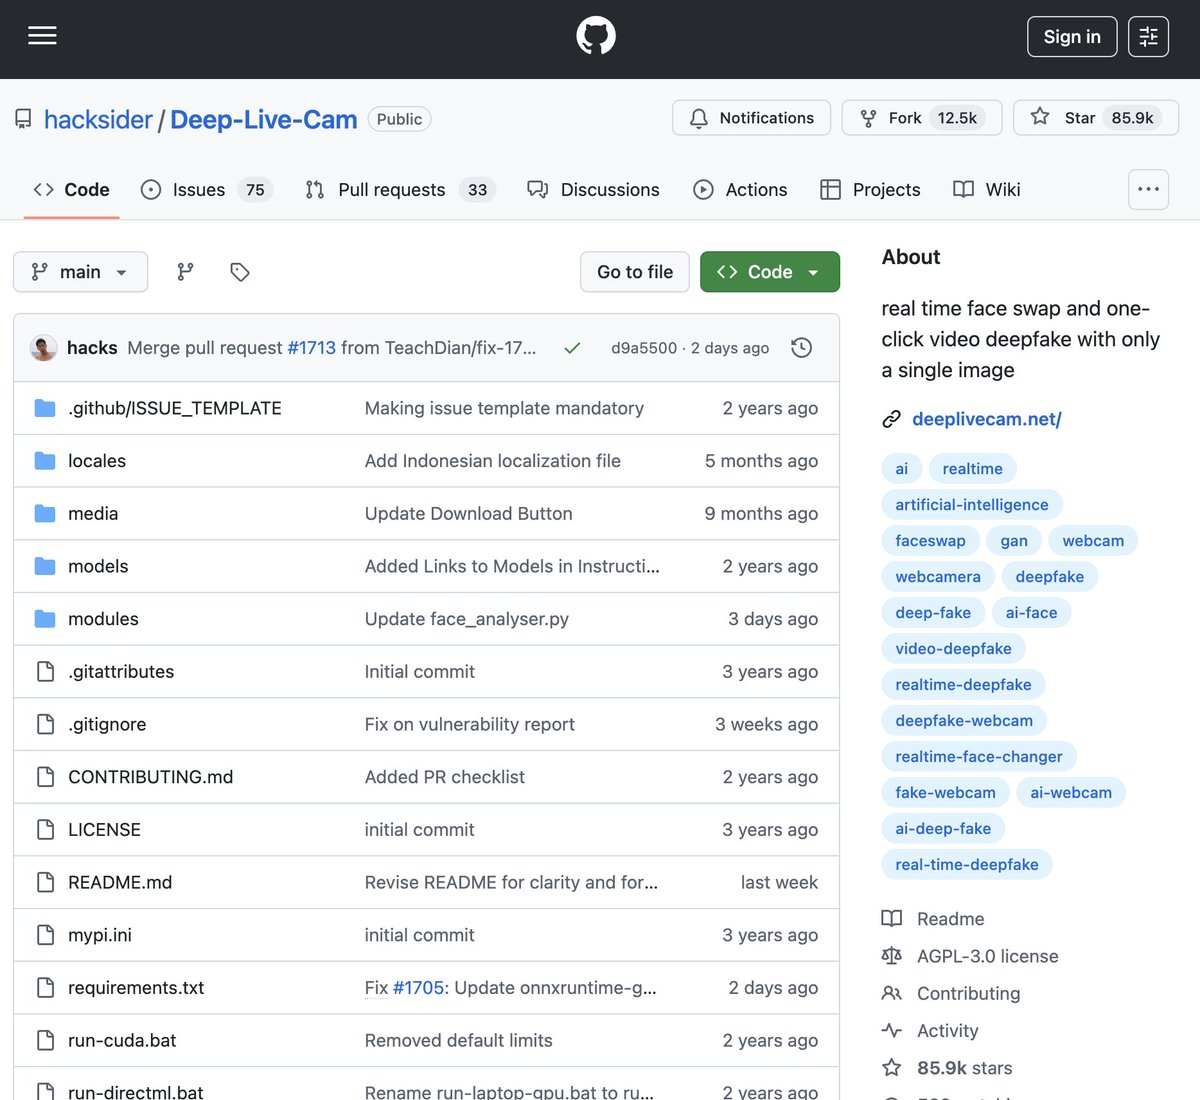Check the green commit status checkmark
The image size is (1200, 1100).
tap(572, 348)
